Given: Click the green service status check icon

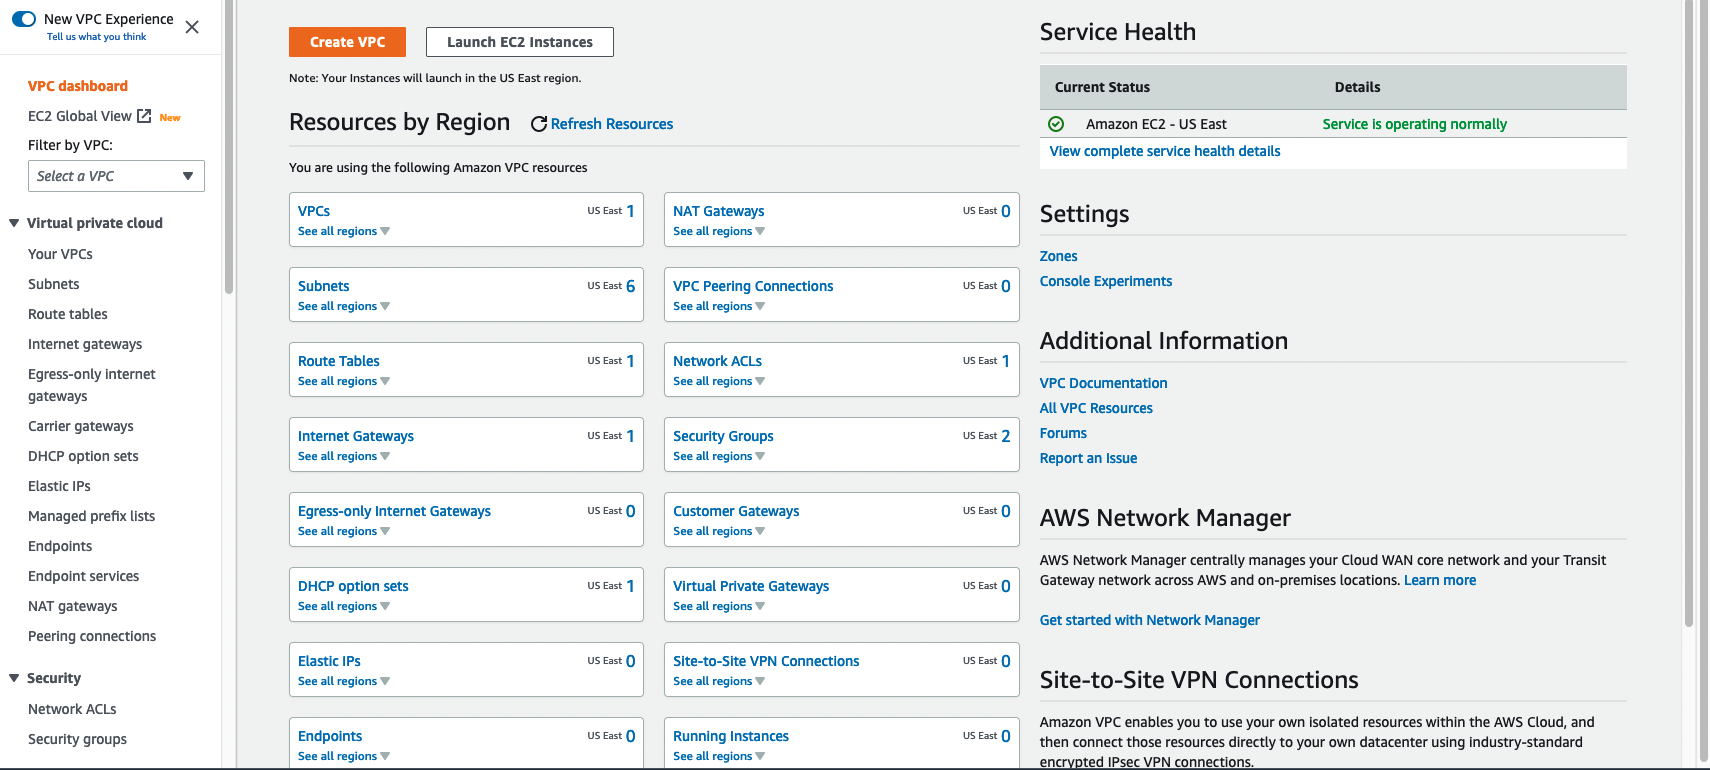Looking at the screenshot, I should 1056,124.
